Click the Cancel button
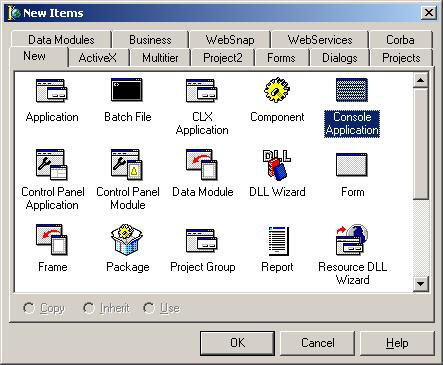 [317, 343]
